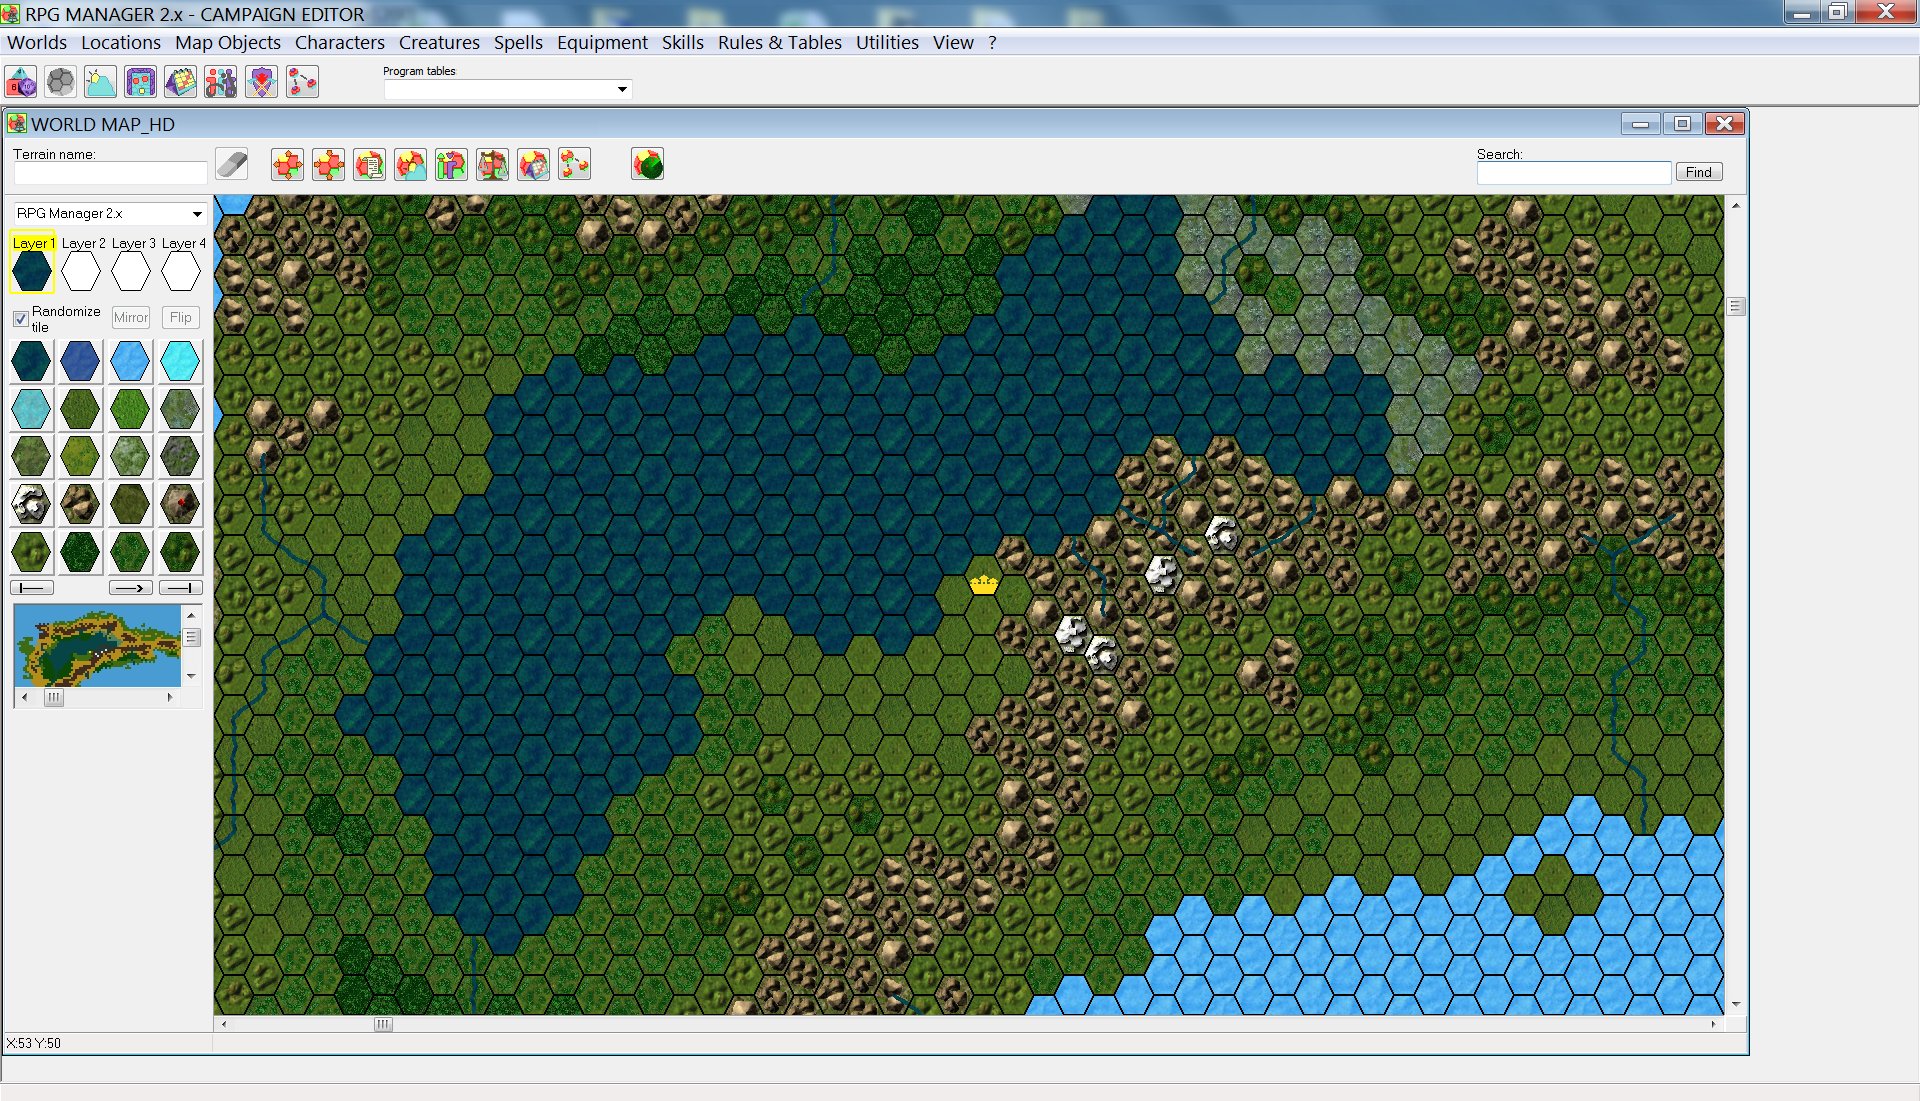The height and width of the screenshot is (1101, 1920).
Task: Open the hex balance scales icon
Action: coord(493,164)
